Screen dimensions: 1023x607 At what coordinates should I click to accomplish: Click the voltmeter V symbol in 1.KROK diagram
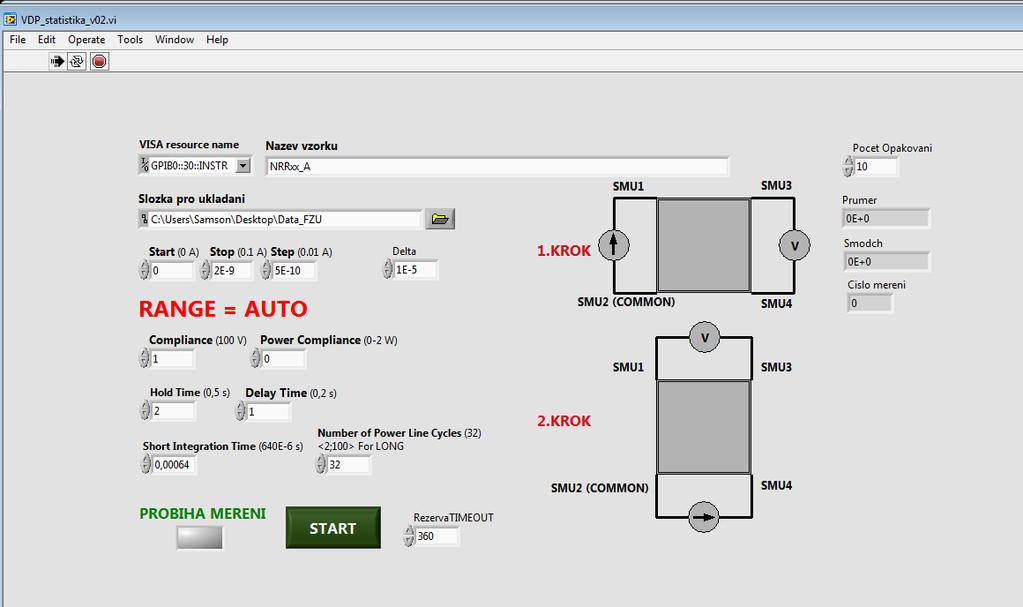[x=794, y=245]
